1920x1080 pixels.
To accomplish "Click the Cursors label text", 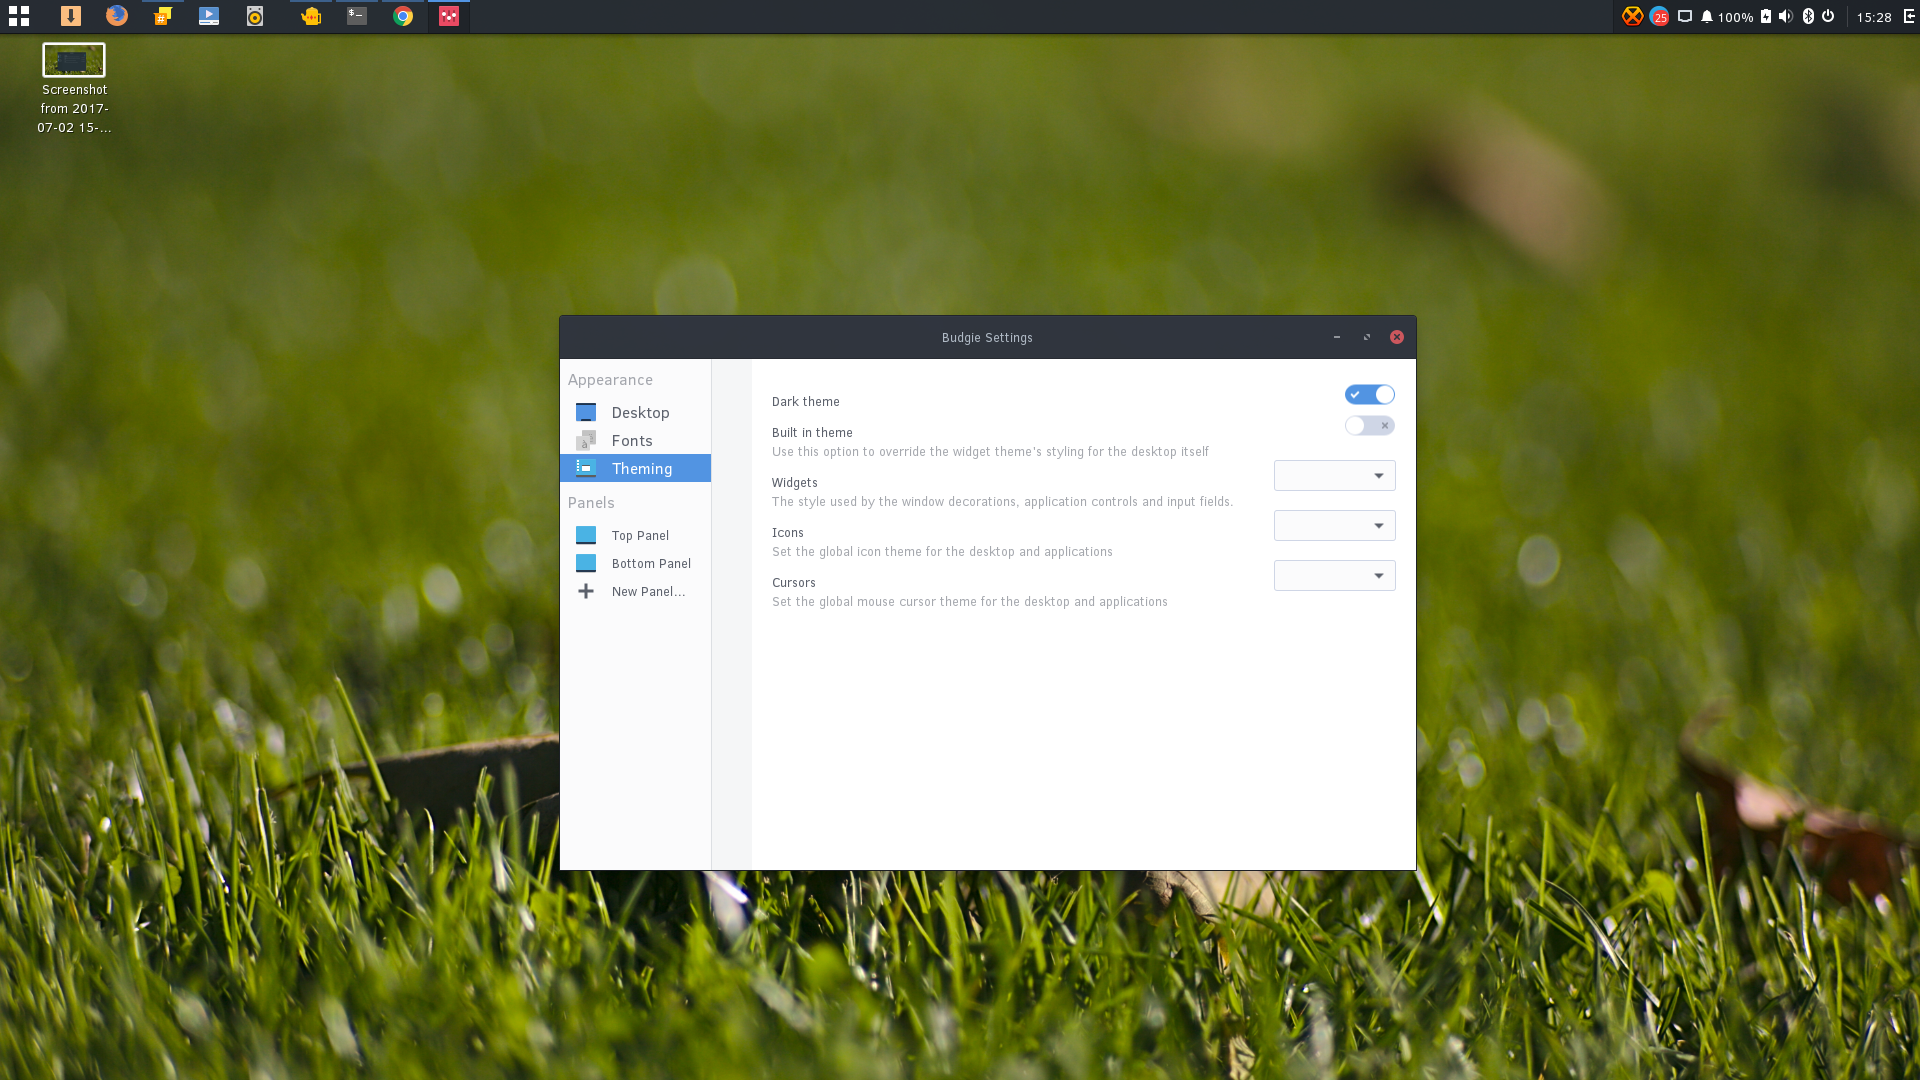I will click(794, 583).
